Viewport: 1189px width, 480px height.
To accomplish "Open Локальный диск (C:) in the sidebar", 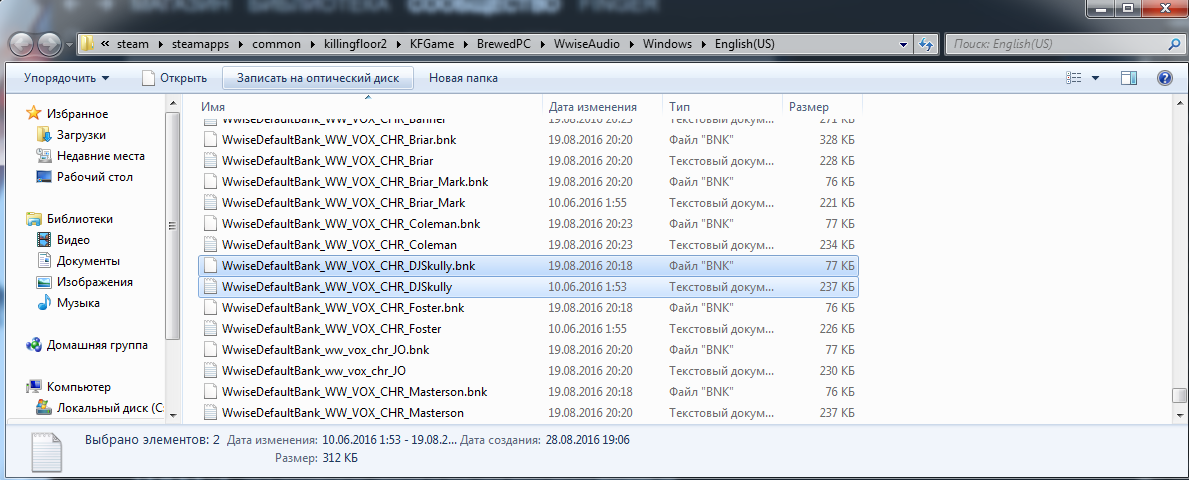I will point(108,408).
